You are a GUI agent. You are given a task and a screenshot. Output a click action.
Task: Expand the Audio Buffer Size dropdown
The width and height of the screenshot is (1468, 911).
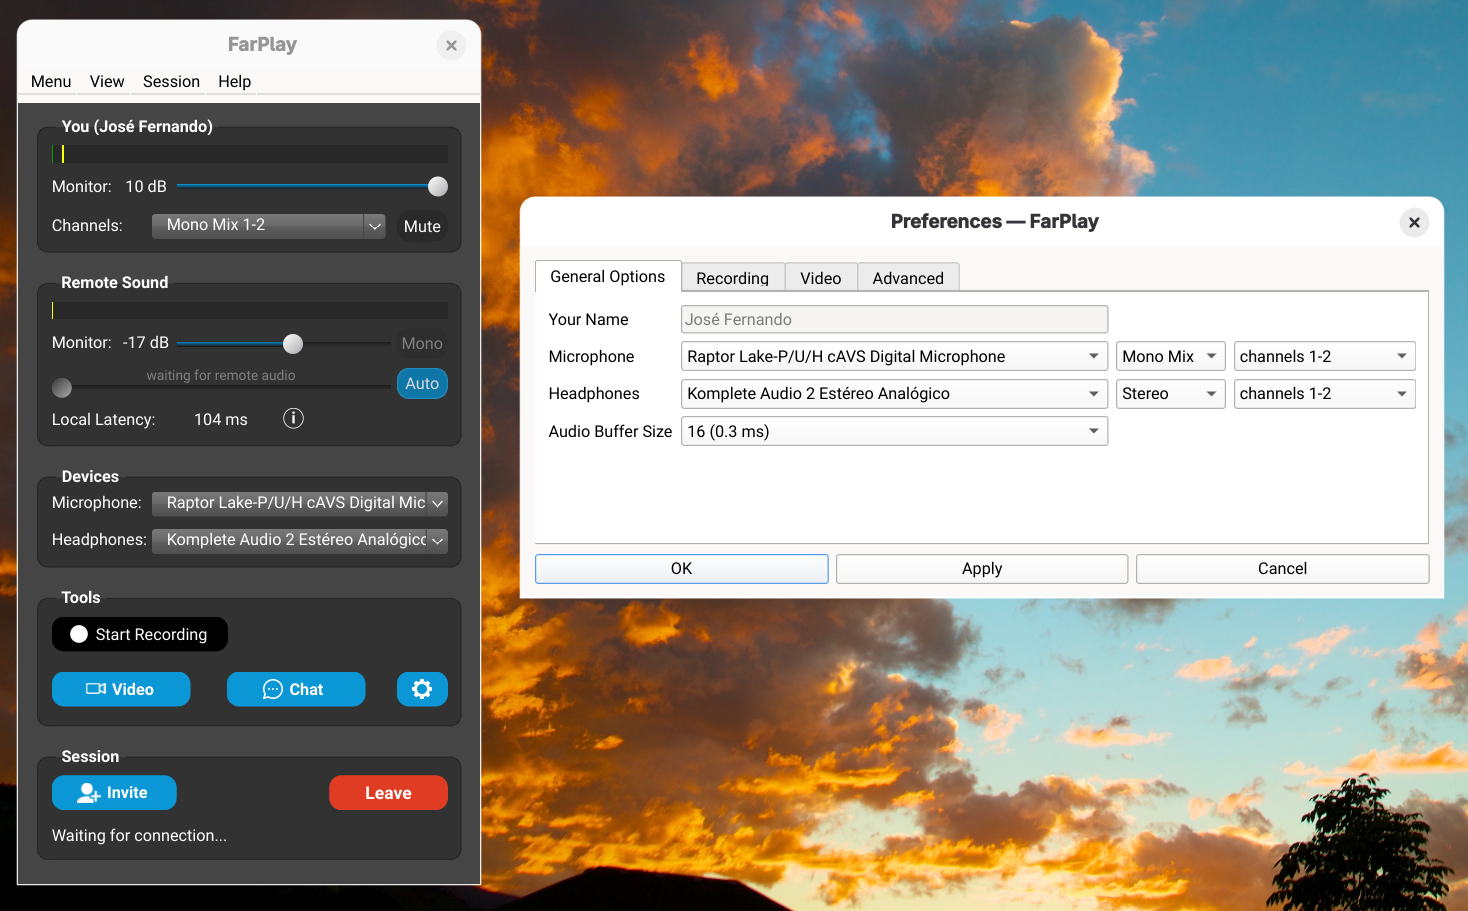894,432
